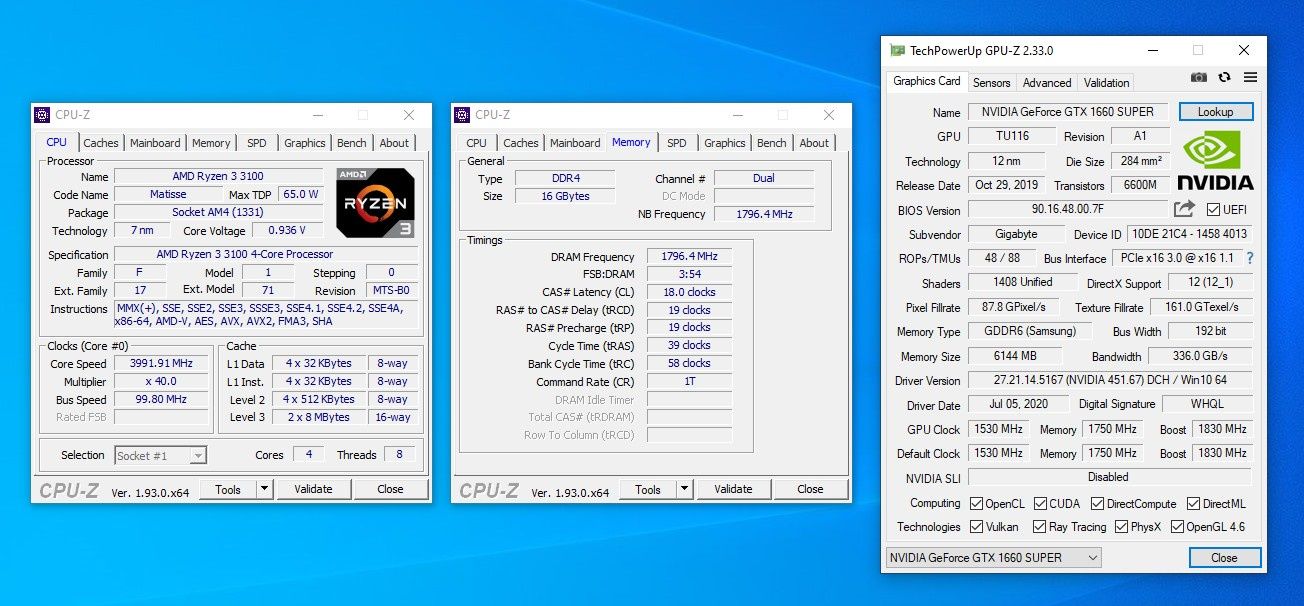1304x606 pixels.
Task: Switch to Caches tab in left CPU-Z window
Action: tap(101, 143)
